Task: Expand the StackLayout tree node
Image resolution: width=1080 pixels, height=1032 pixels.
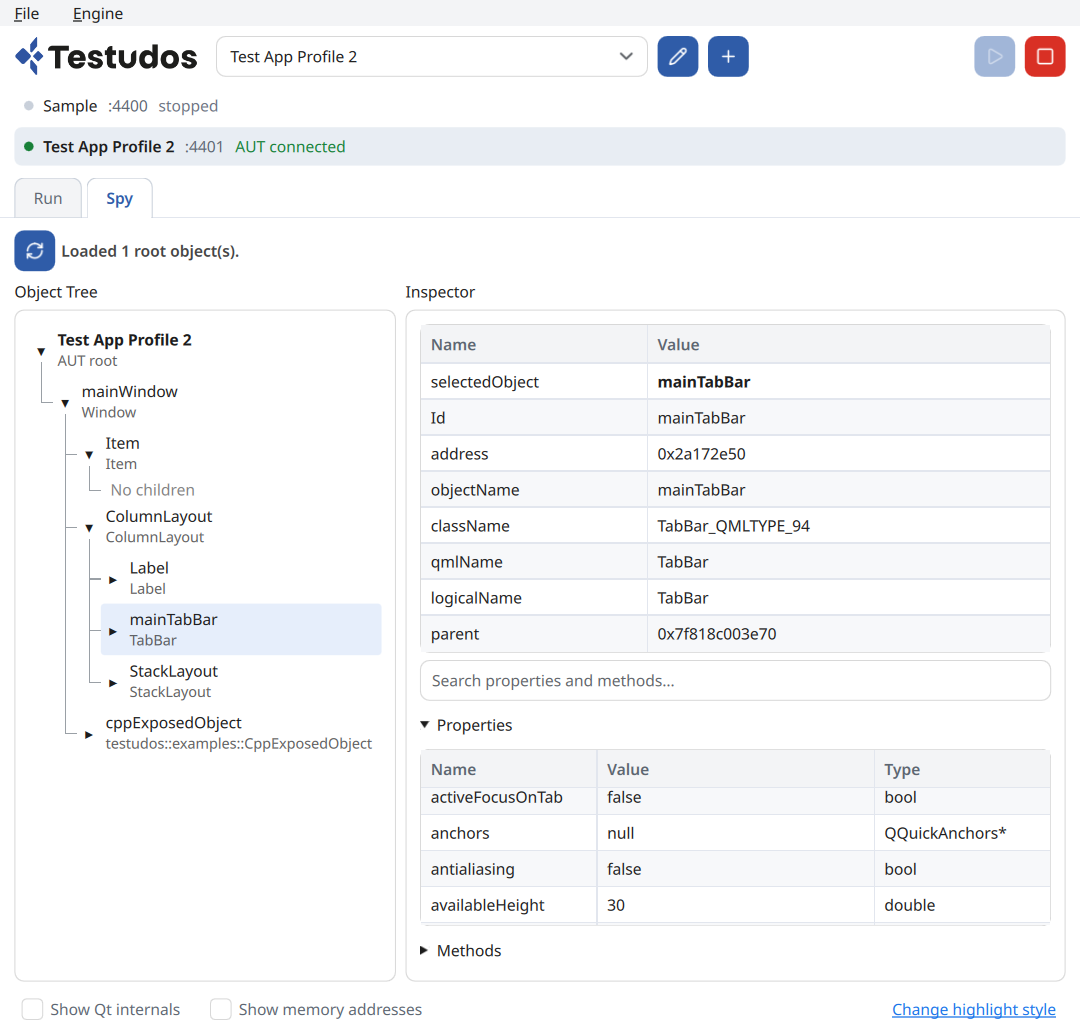Action: [x=113, y=683]
